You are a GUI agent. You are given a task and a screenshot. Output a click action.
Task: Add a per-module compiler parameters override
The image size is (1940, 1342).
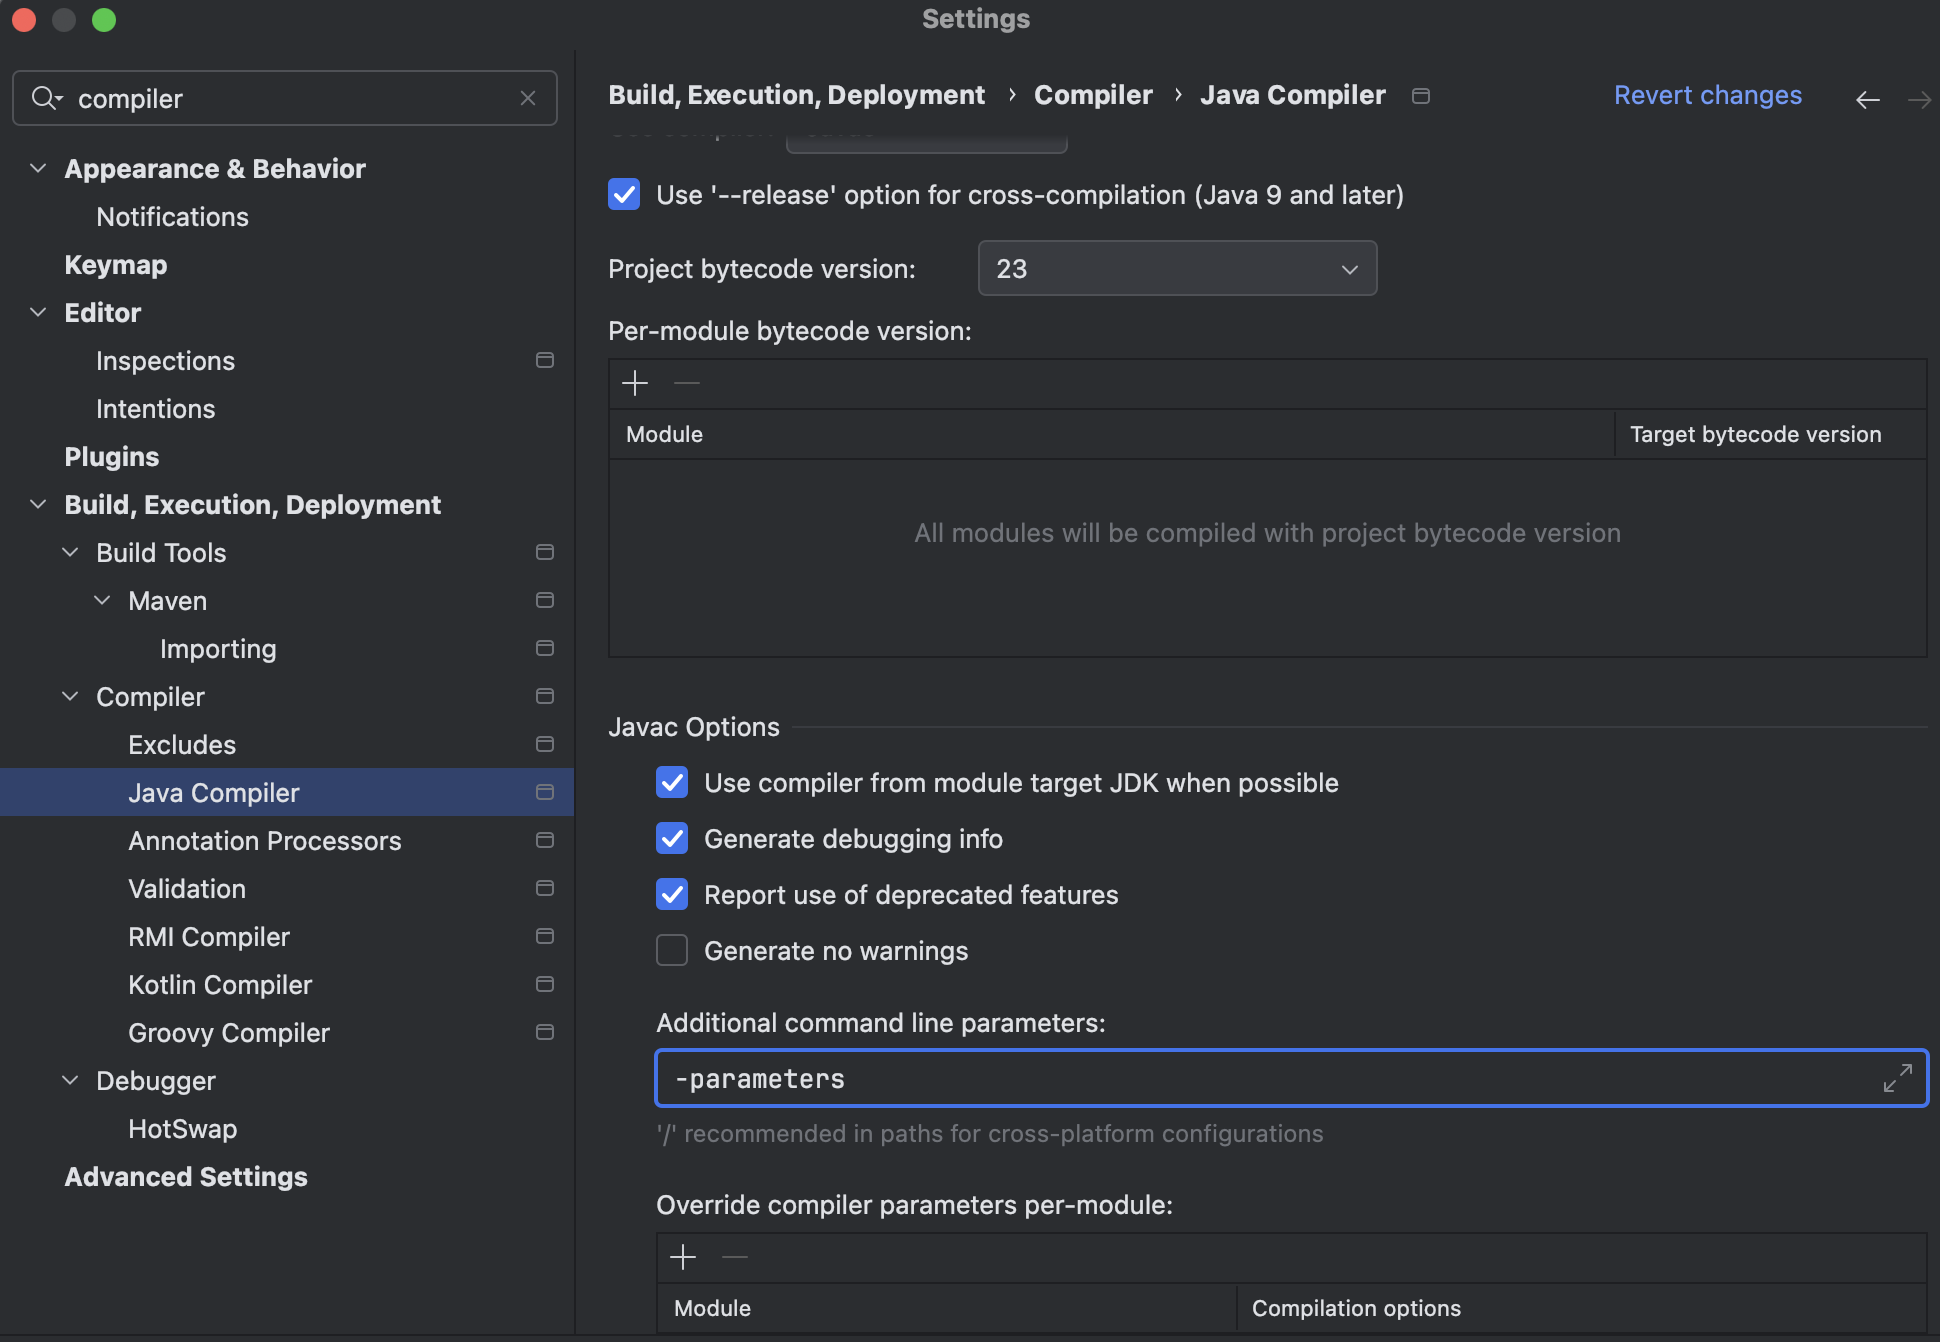tap(683, 1257)
